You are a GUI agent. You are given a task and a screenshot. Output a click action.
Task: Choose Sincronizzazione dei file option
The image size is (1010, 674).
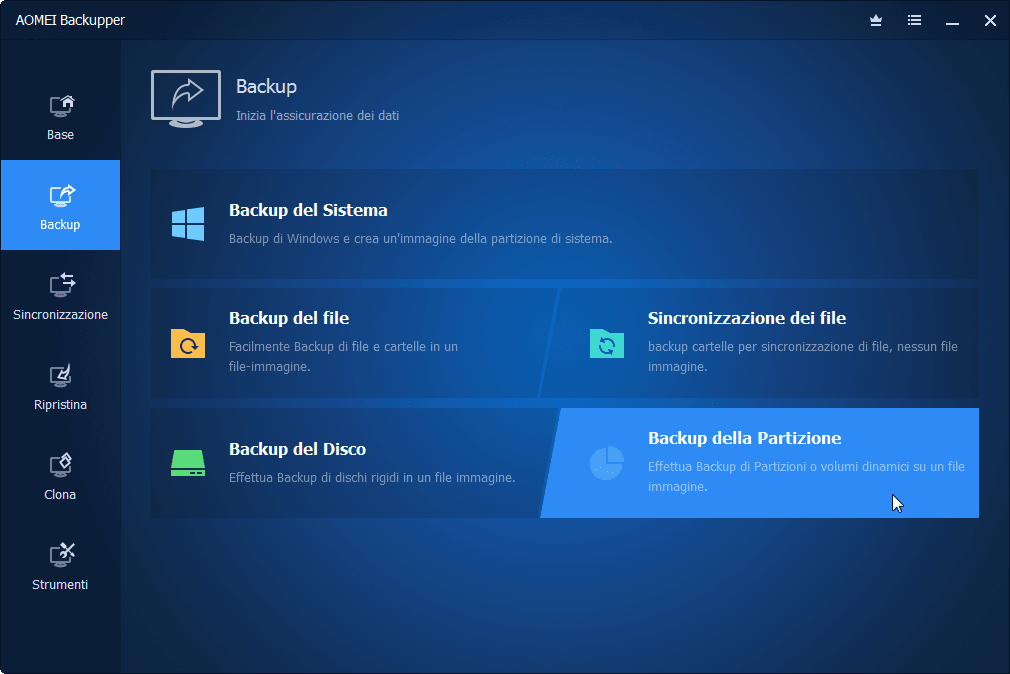[760, 343]
